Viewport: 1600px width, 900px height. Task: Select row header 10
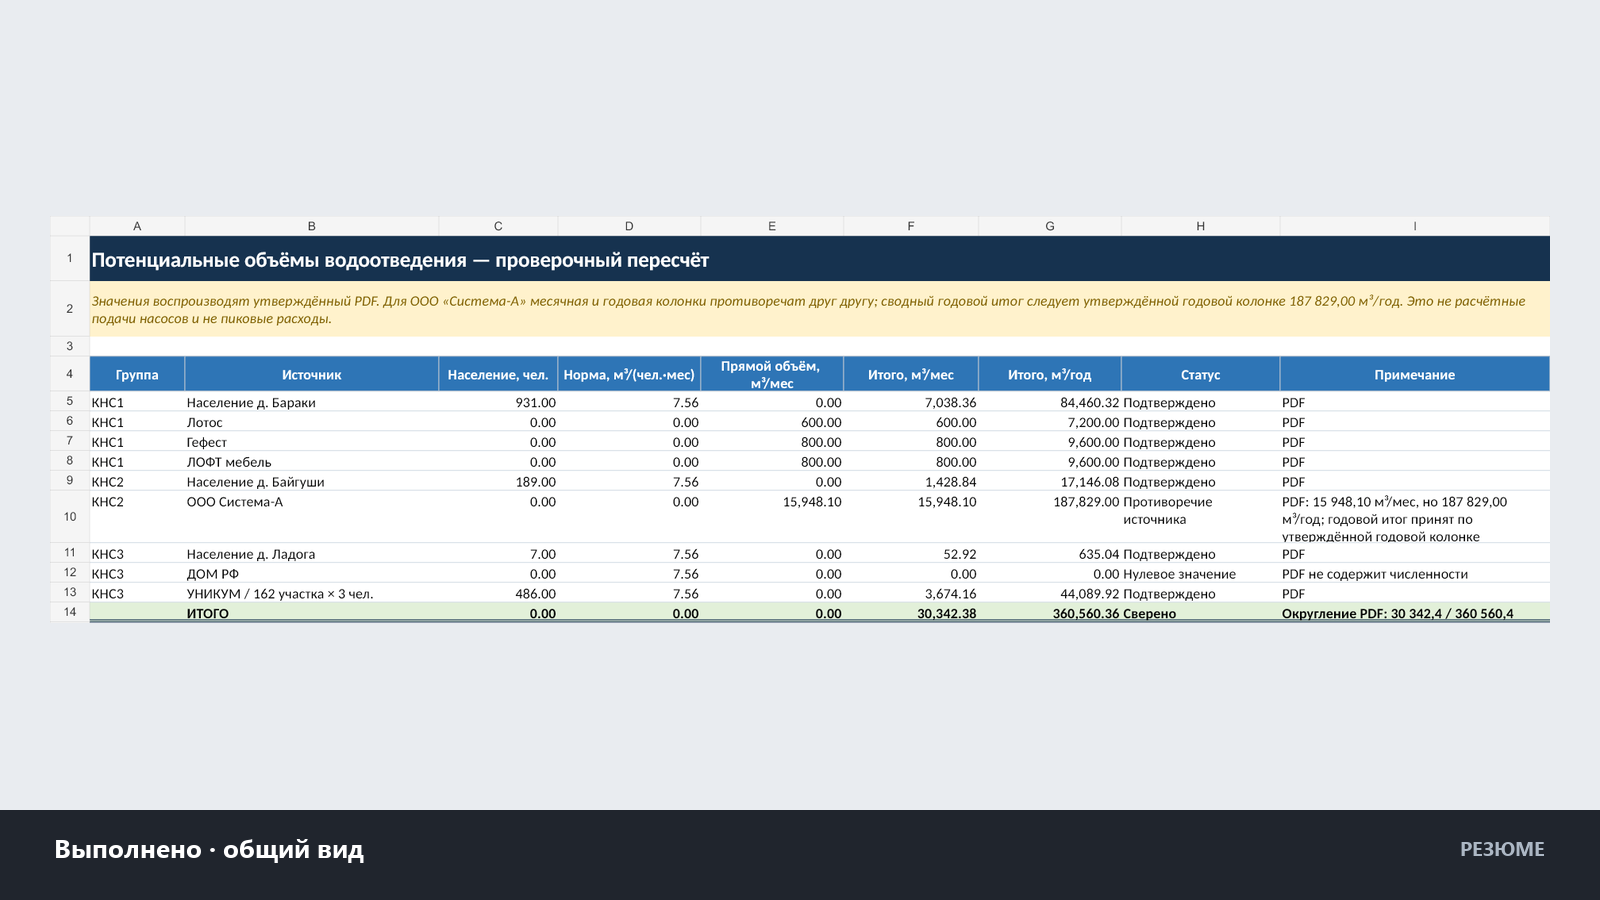click(x=70, y=517)
